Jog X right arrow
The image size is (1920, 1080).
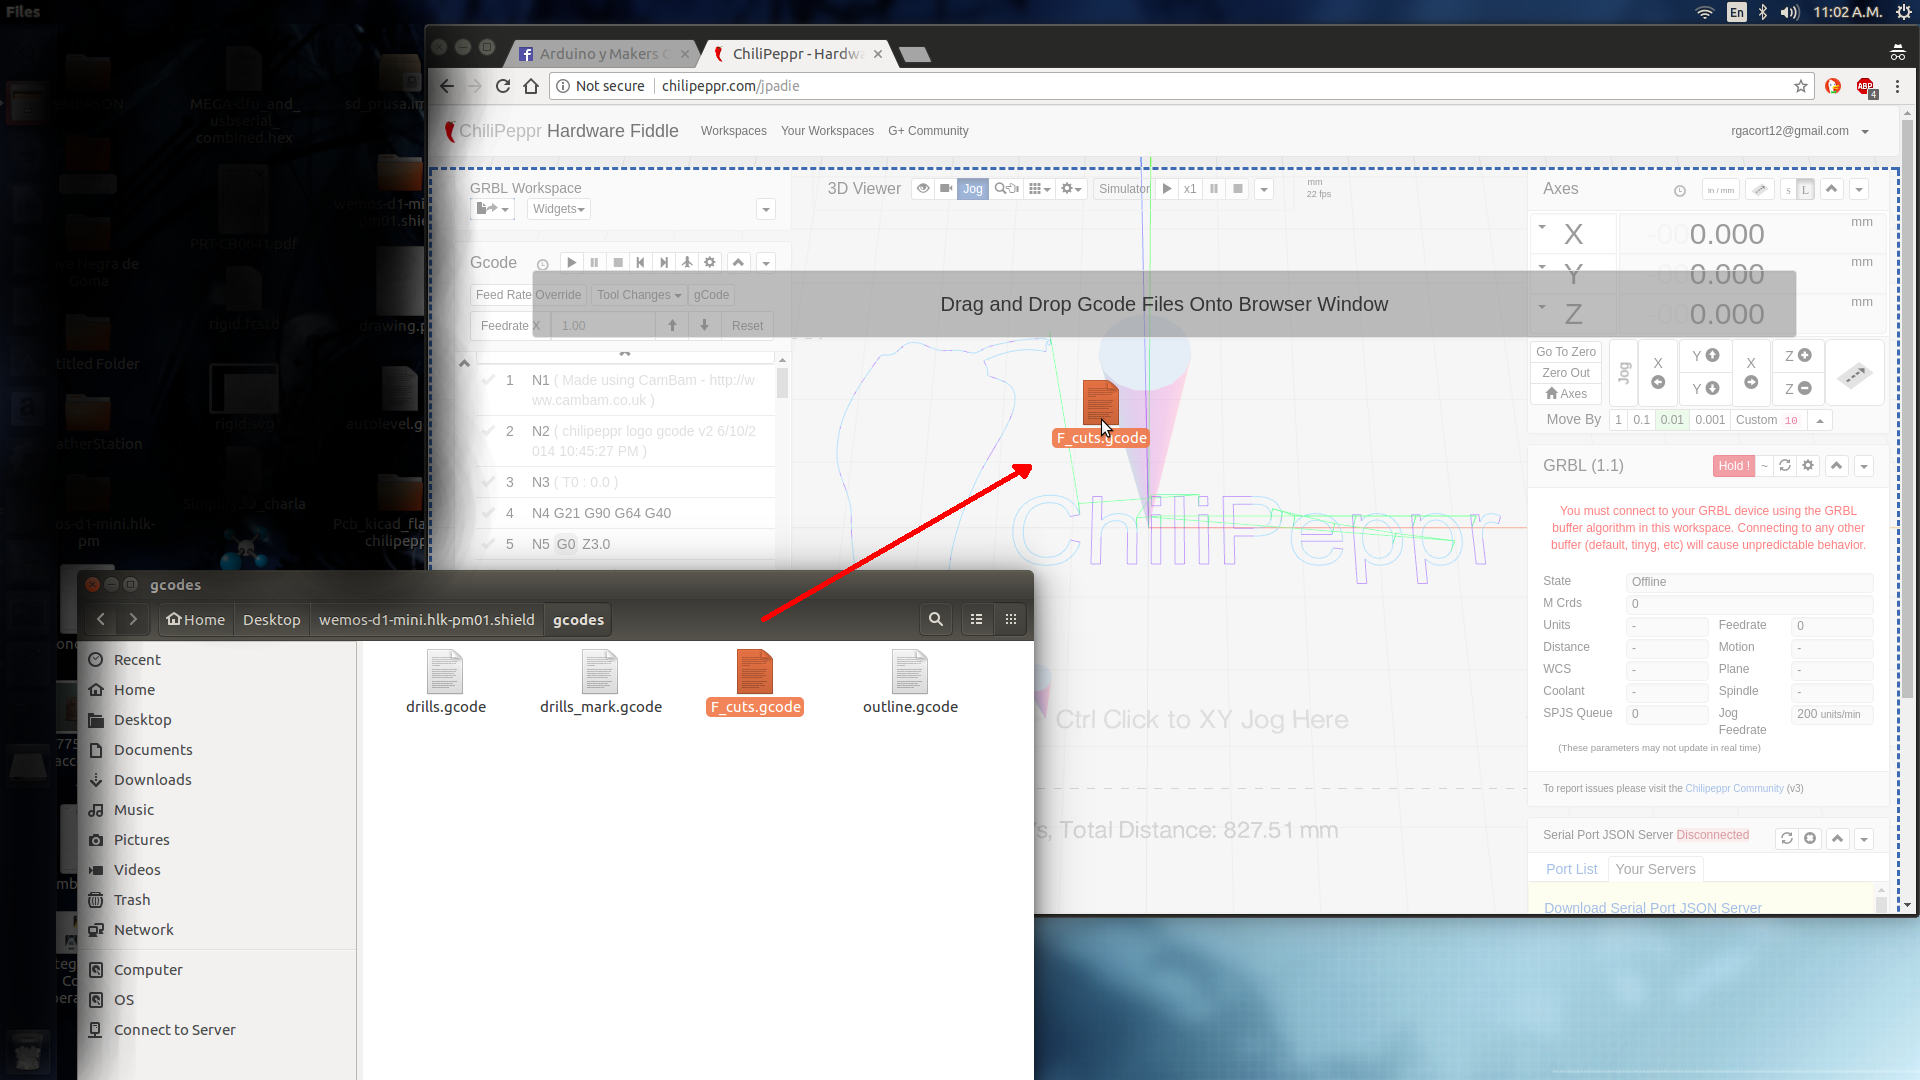(x=1751, y=373)
